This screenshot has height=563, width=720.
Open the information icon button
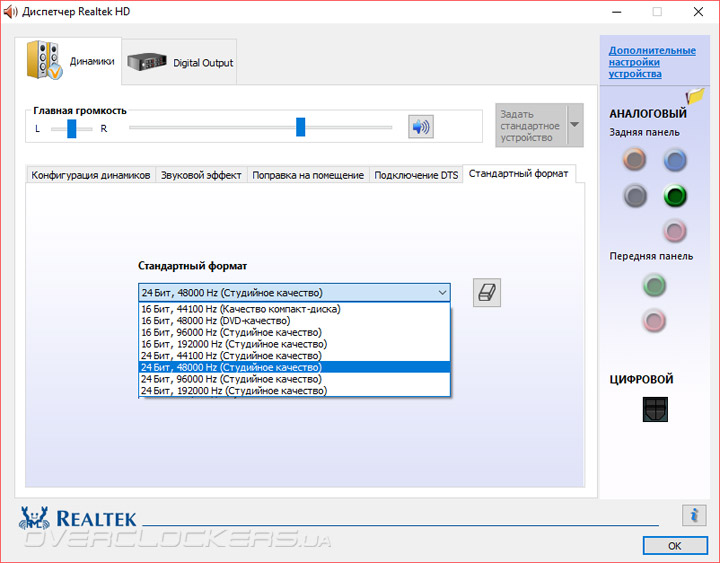pos(694,515)
